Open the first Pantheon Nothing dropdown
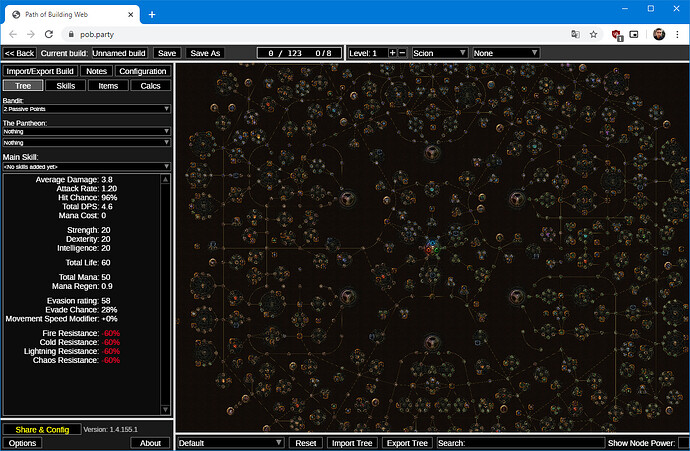 pyautogui.click(x=87, y=132)
